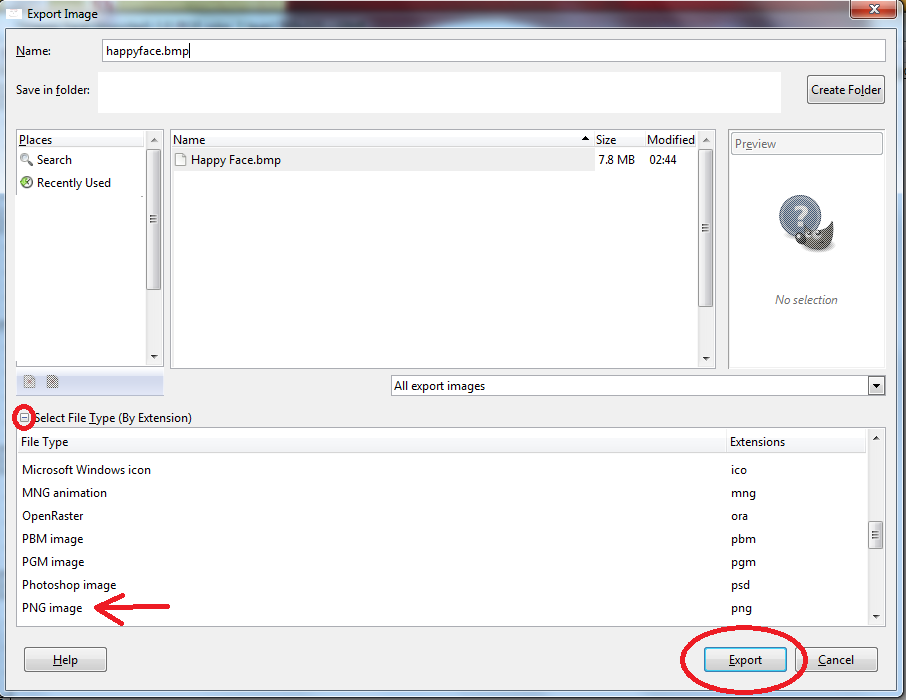Image resolution: width=906 pixels, height=700 pixels.
Task: Choose OpenRaster file type
Action: point(53,516)
